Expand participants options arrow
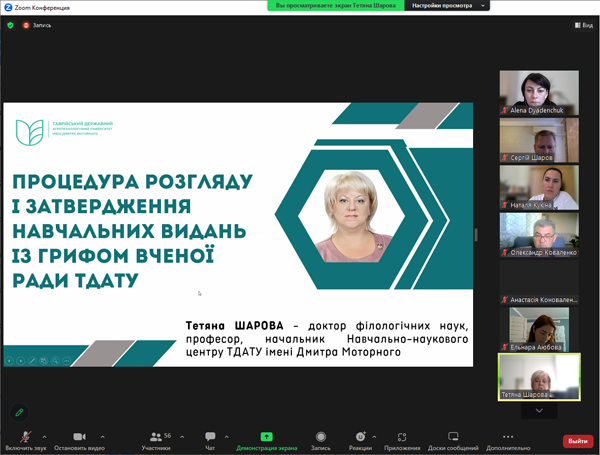 tap(182, 437)
